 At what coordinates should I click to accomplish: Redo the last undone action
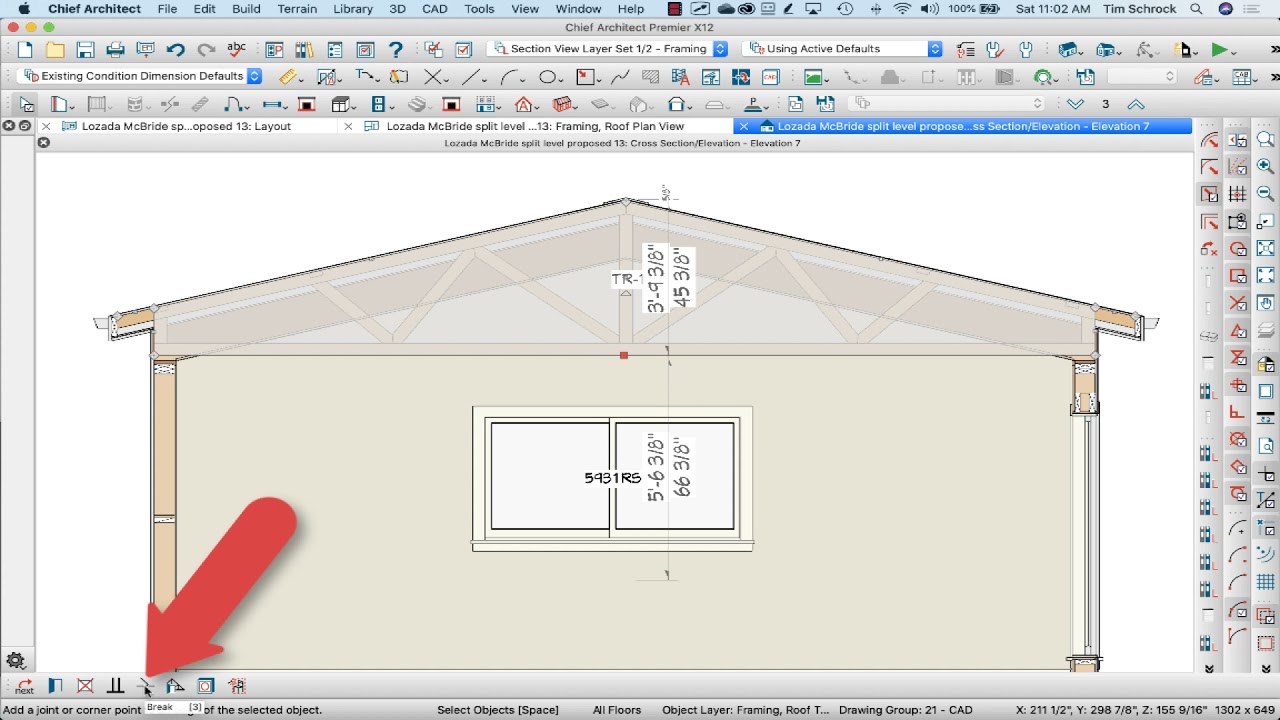[206, 50]
